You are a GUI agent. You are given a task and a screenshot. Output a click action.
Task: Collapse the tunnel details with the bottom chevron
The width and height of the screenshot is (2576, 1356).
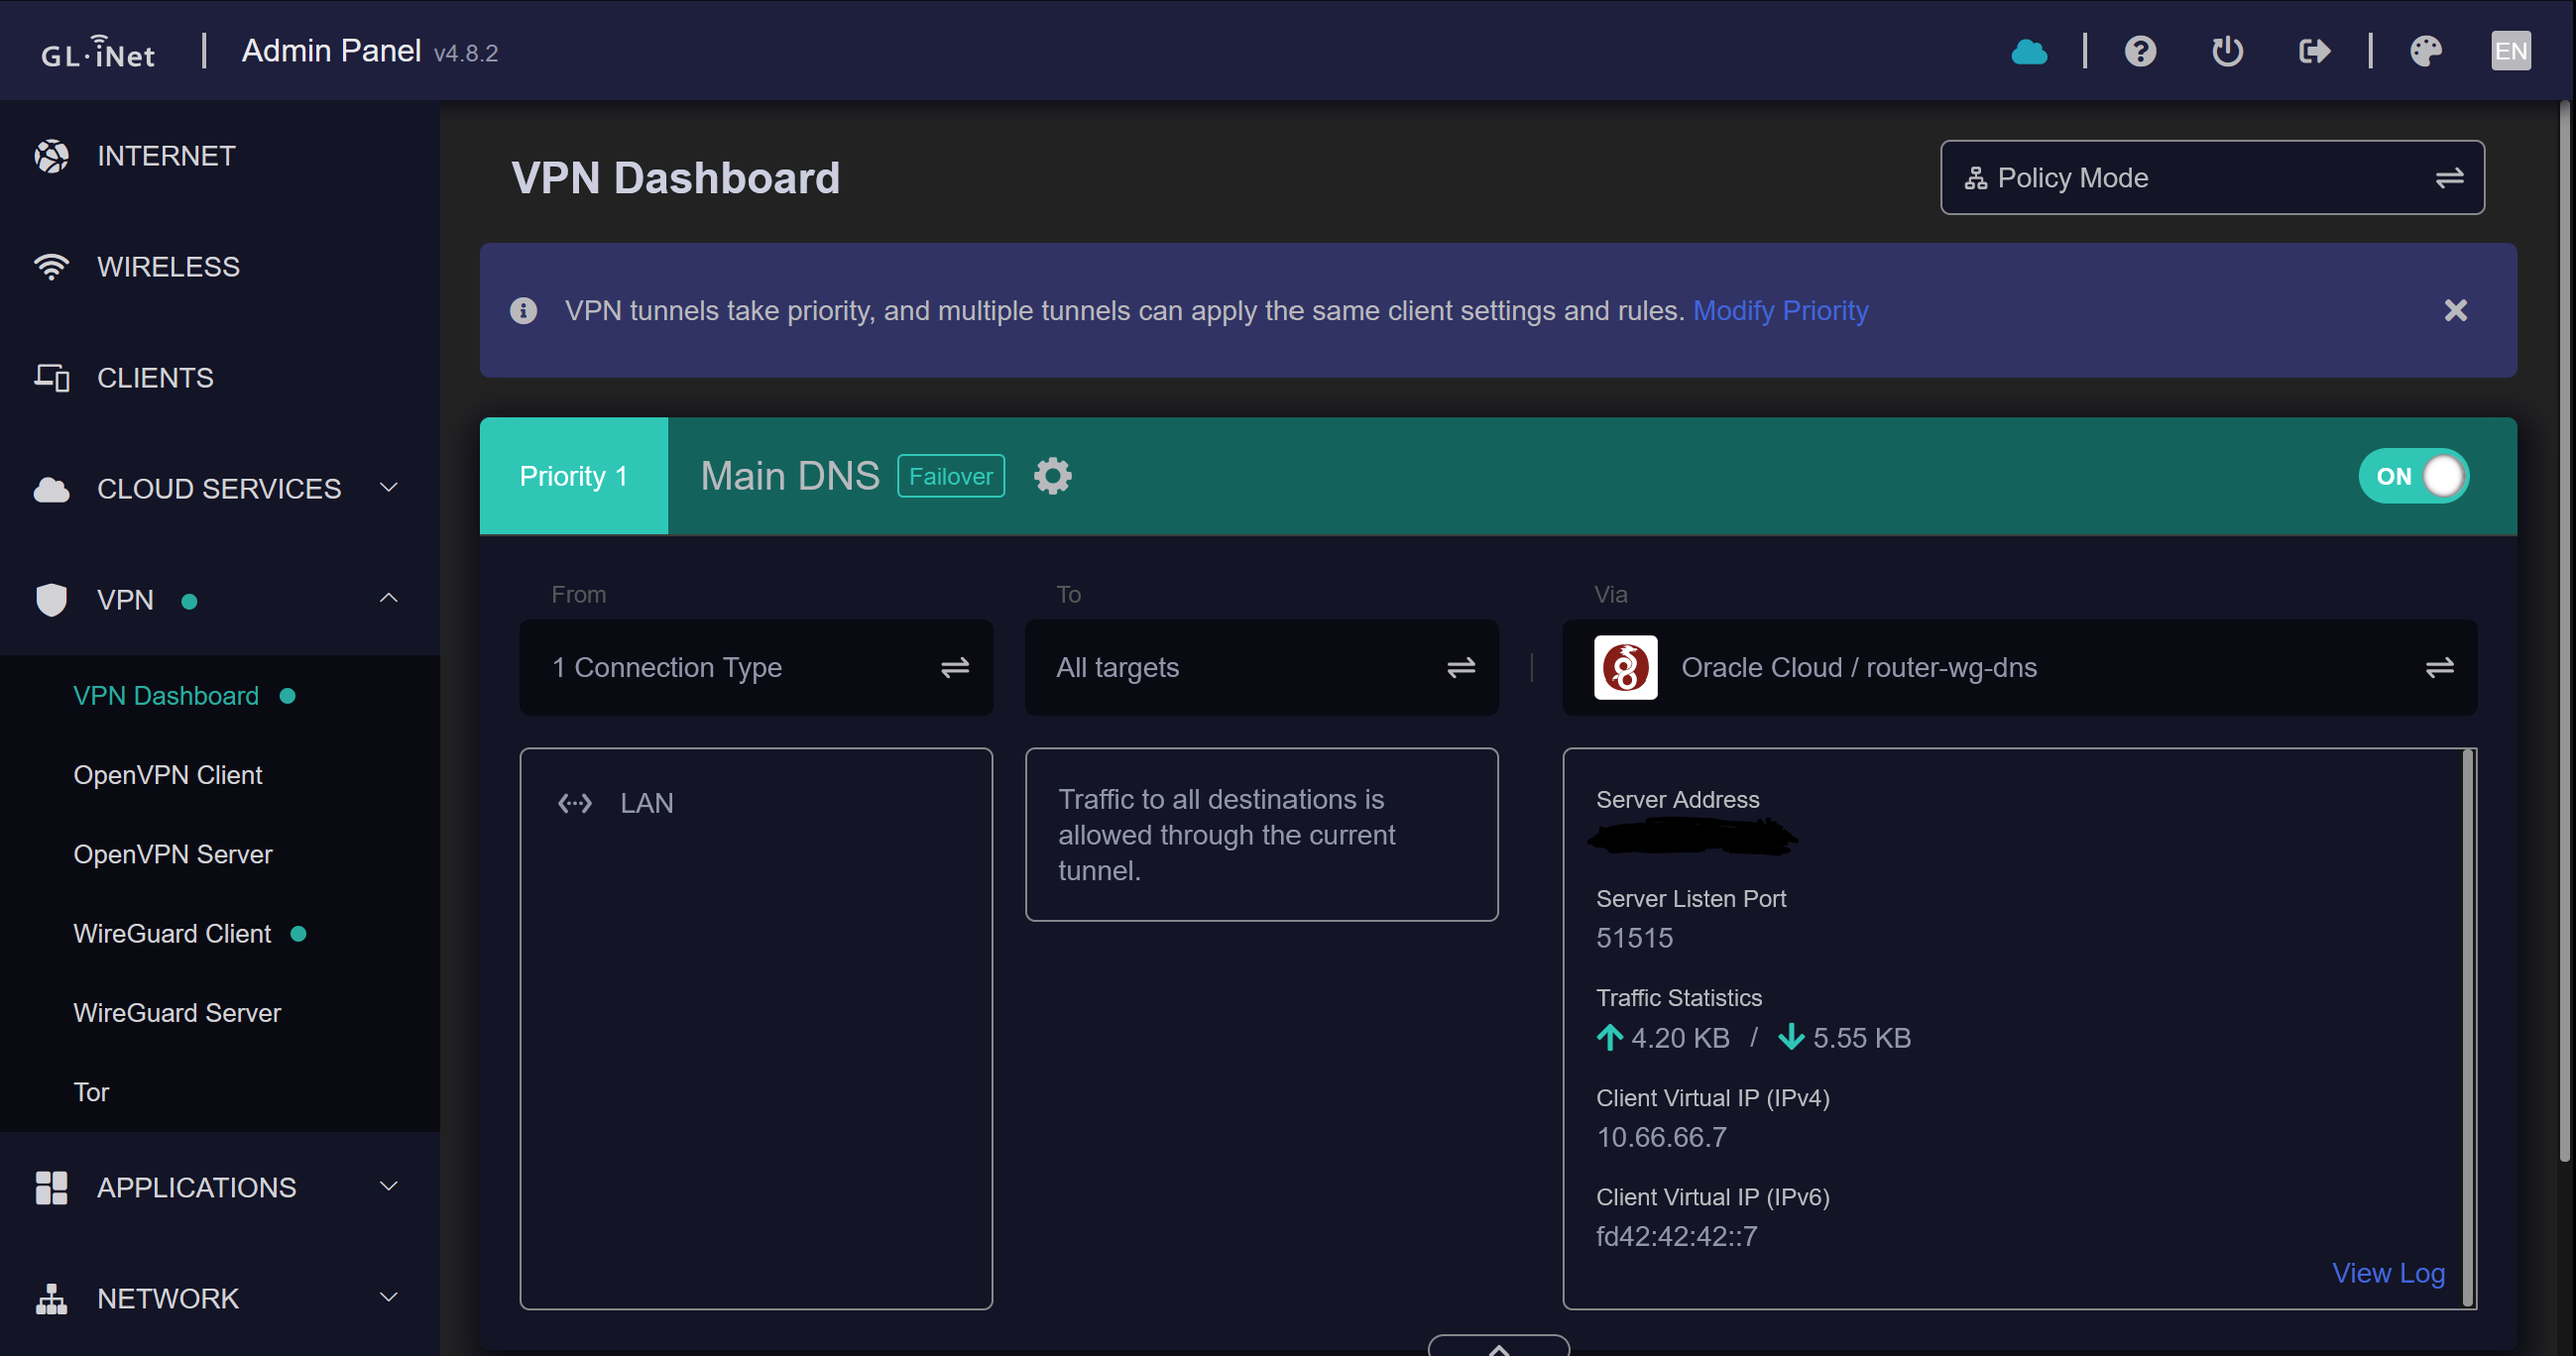tap(1498, 1346)
